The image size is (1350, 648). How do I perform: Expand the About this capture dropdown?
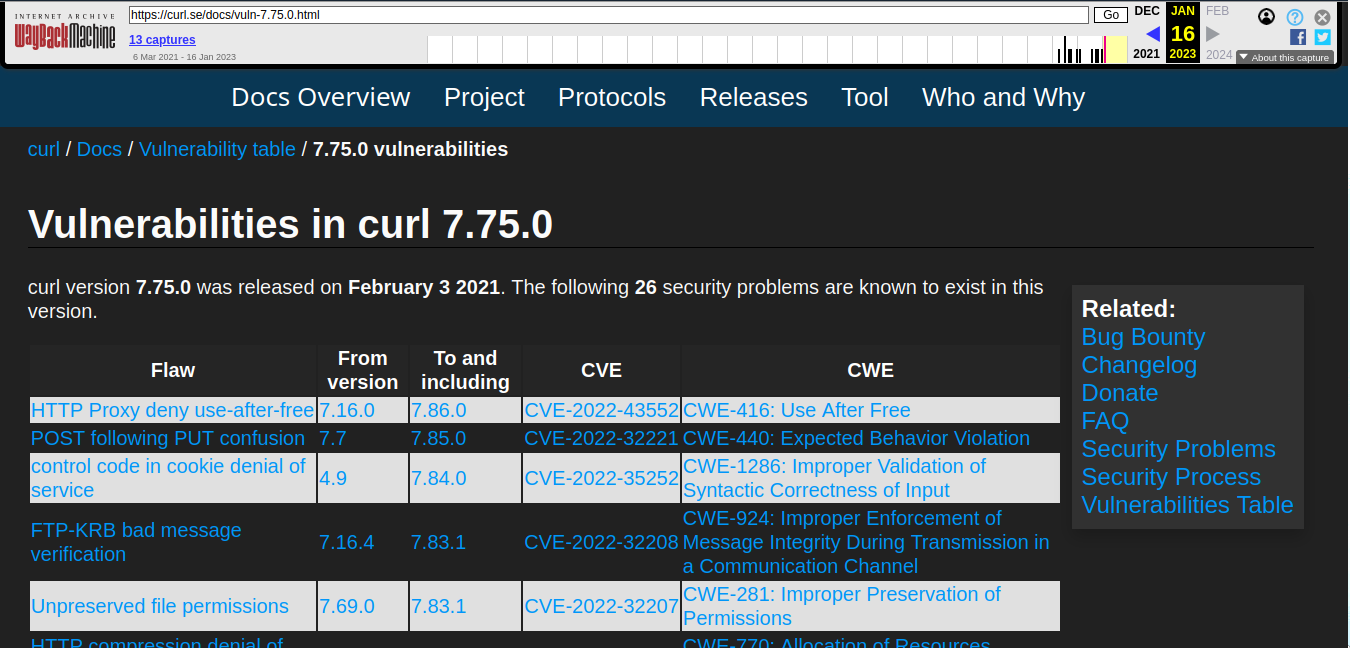coord(1284,57)
